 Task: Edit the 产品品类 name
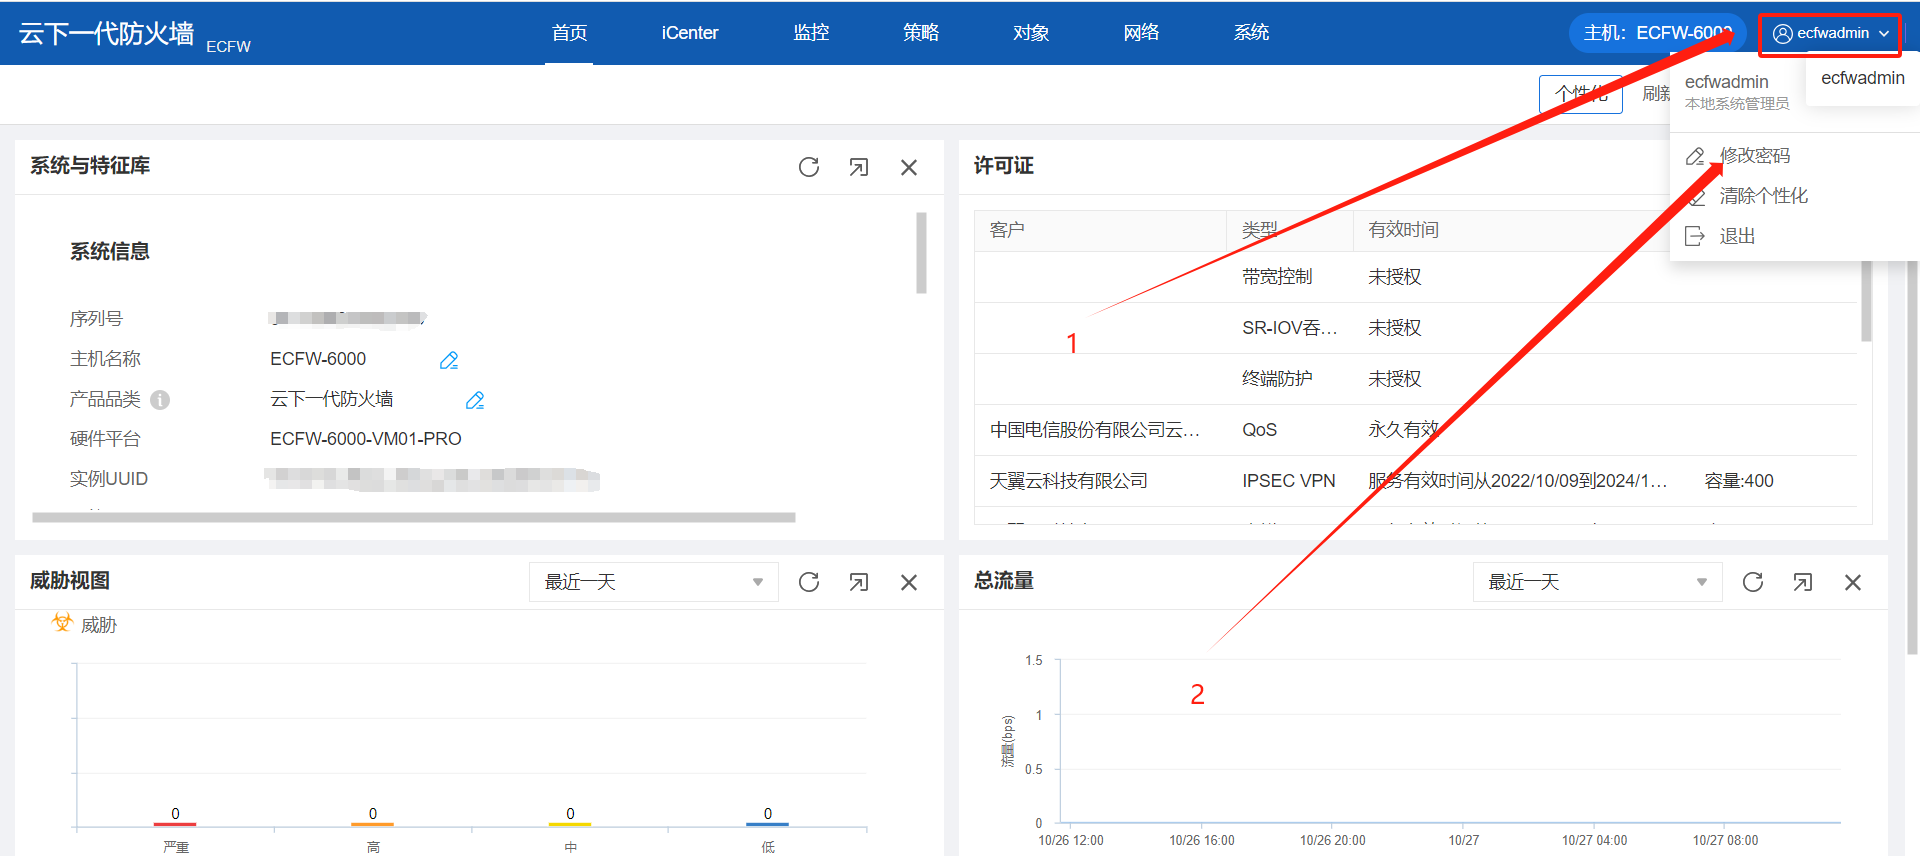coord(475,400)
